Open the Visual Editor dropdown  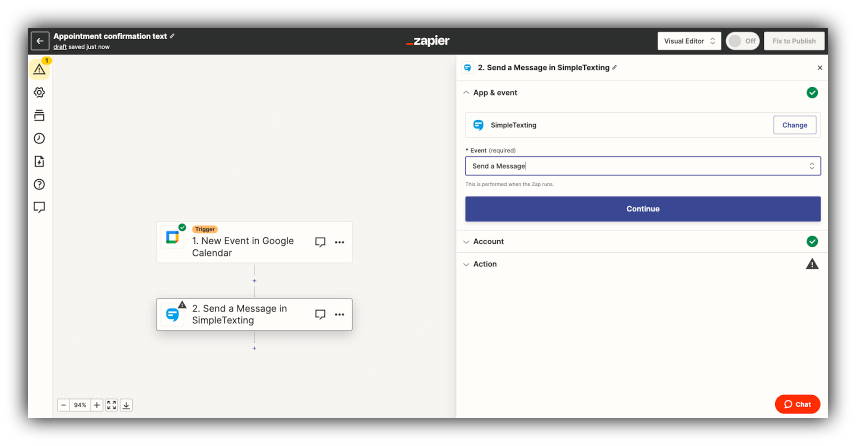pyautogui.click(x=689, y=41)
